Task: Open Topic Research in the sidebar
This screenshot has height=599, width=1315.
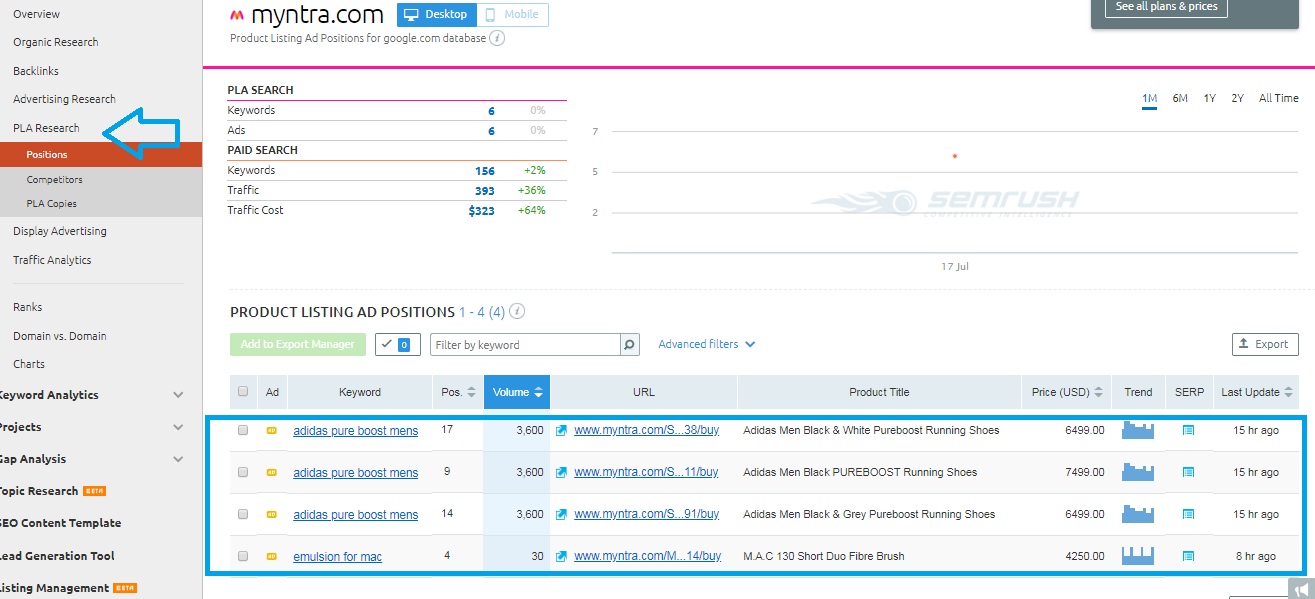Action: pos(39,491)
